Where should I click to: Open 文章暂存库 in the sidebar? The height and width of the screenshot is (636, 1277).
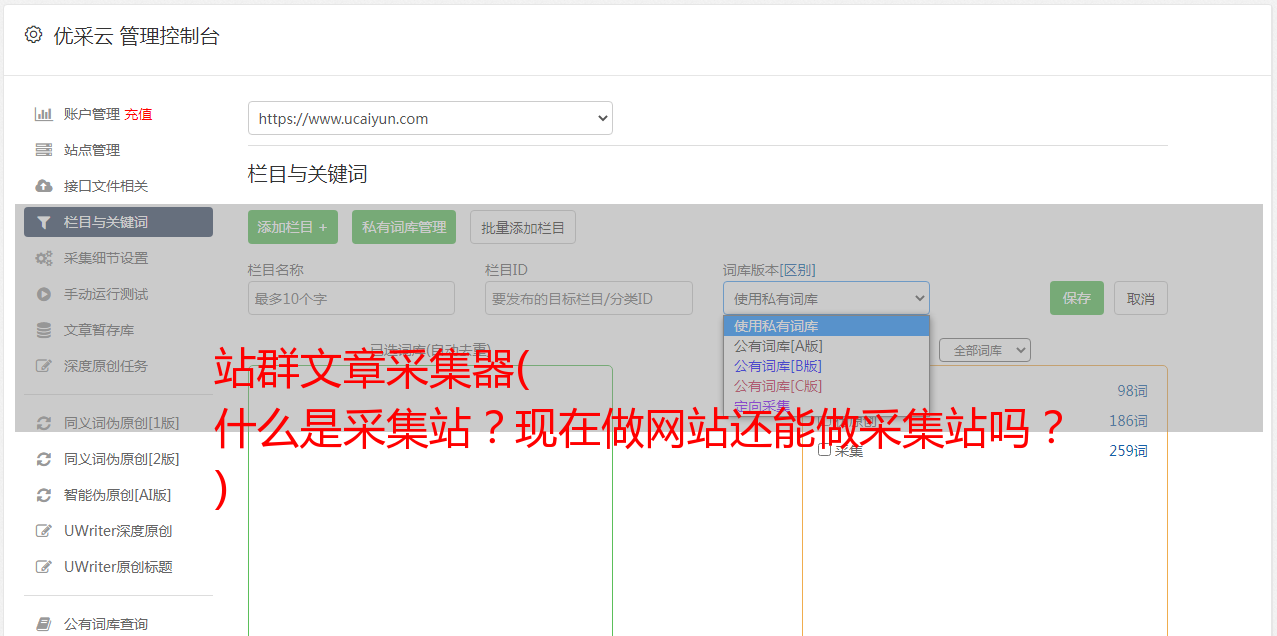click(98, 330)
